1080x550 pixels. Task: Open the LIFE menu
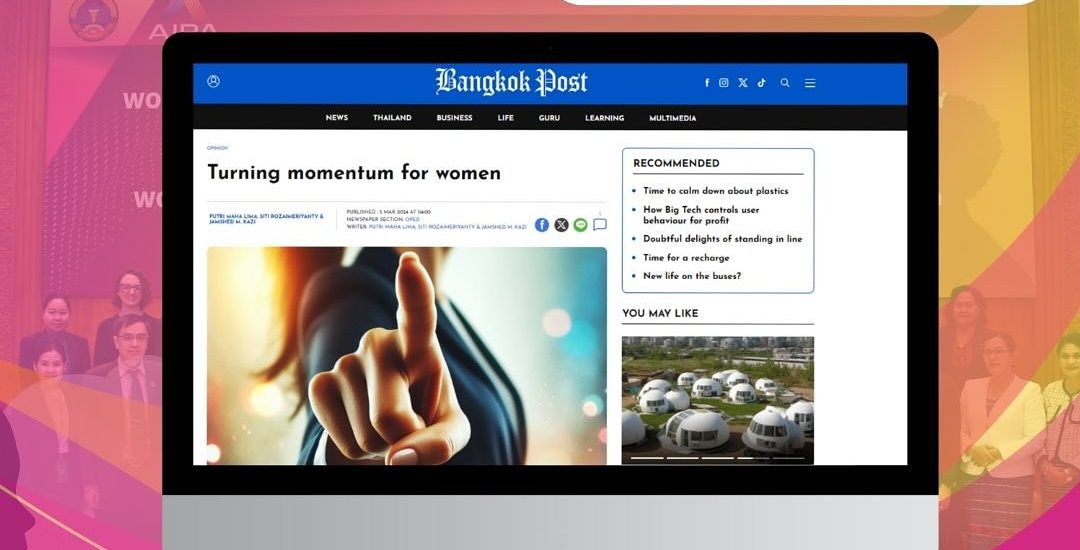[506, 118]
